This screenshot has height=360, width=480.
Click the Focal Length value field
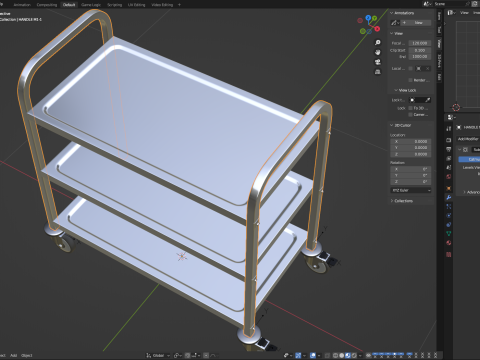coord(420,43)
